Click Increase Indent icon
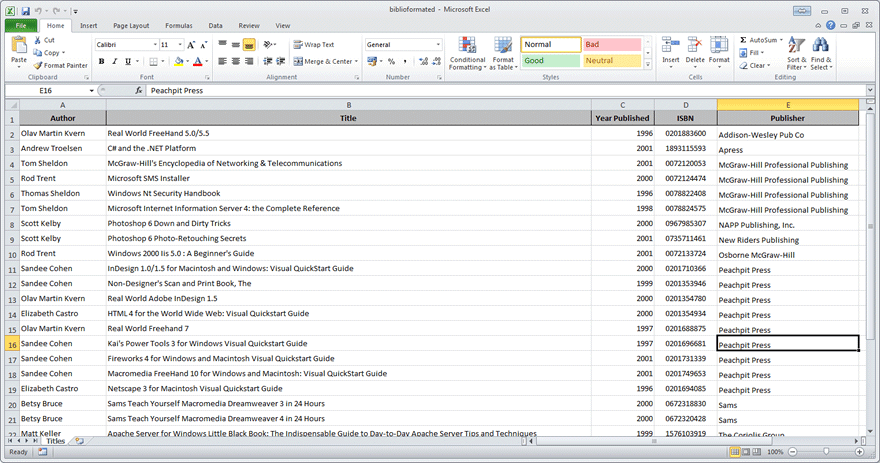Viewport: 880px width, 463px height. 281,61
